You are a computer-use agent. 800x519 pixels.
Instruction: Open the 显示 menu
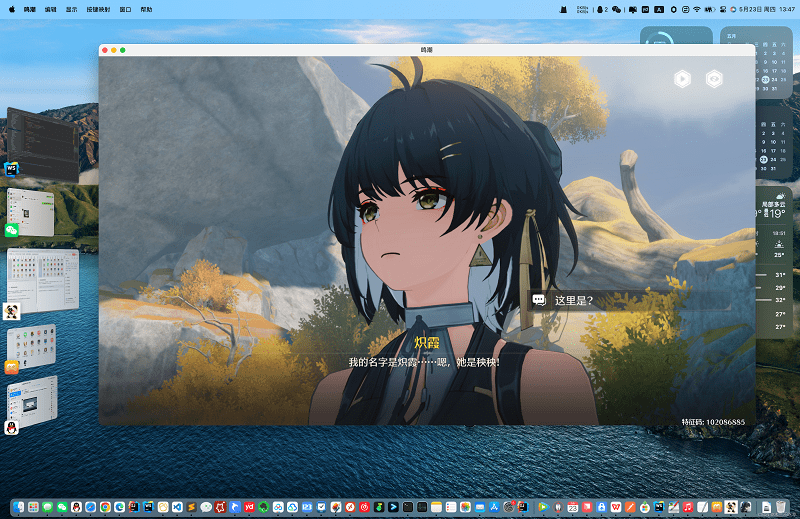(x=71, y=7)
